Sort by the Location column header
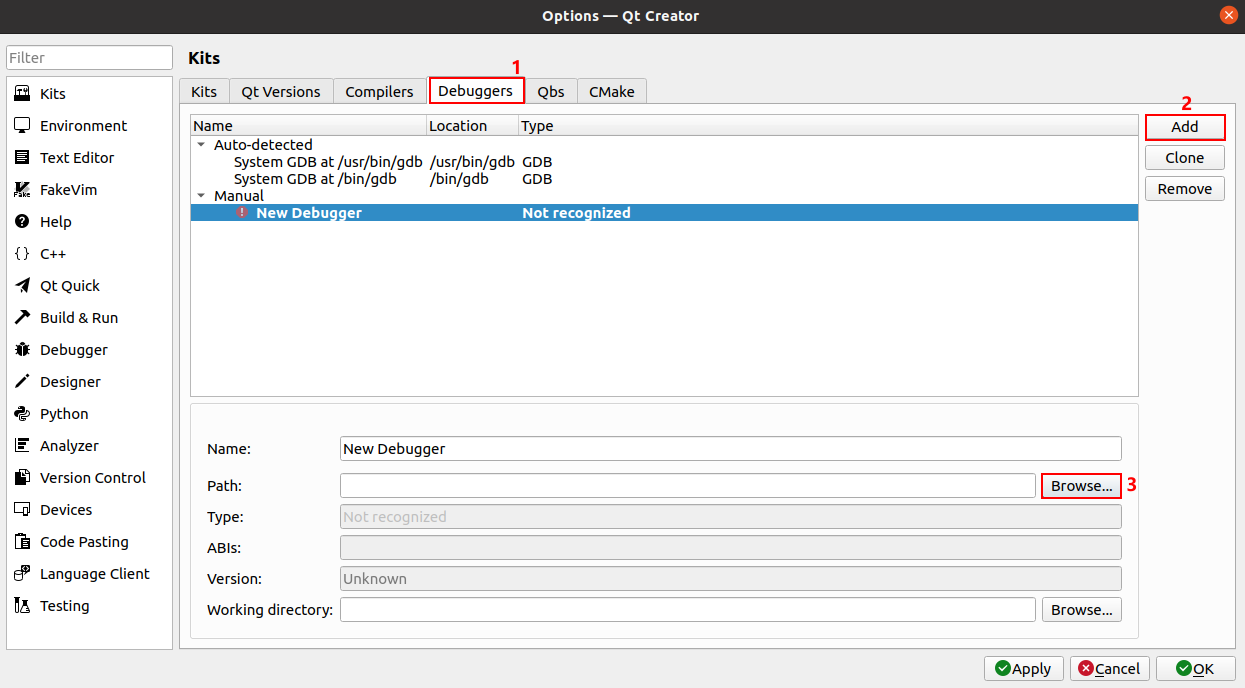Image resolution: width=1245 pixels, height=688 pixels. pyautogui.click(x=472, y=126)
